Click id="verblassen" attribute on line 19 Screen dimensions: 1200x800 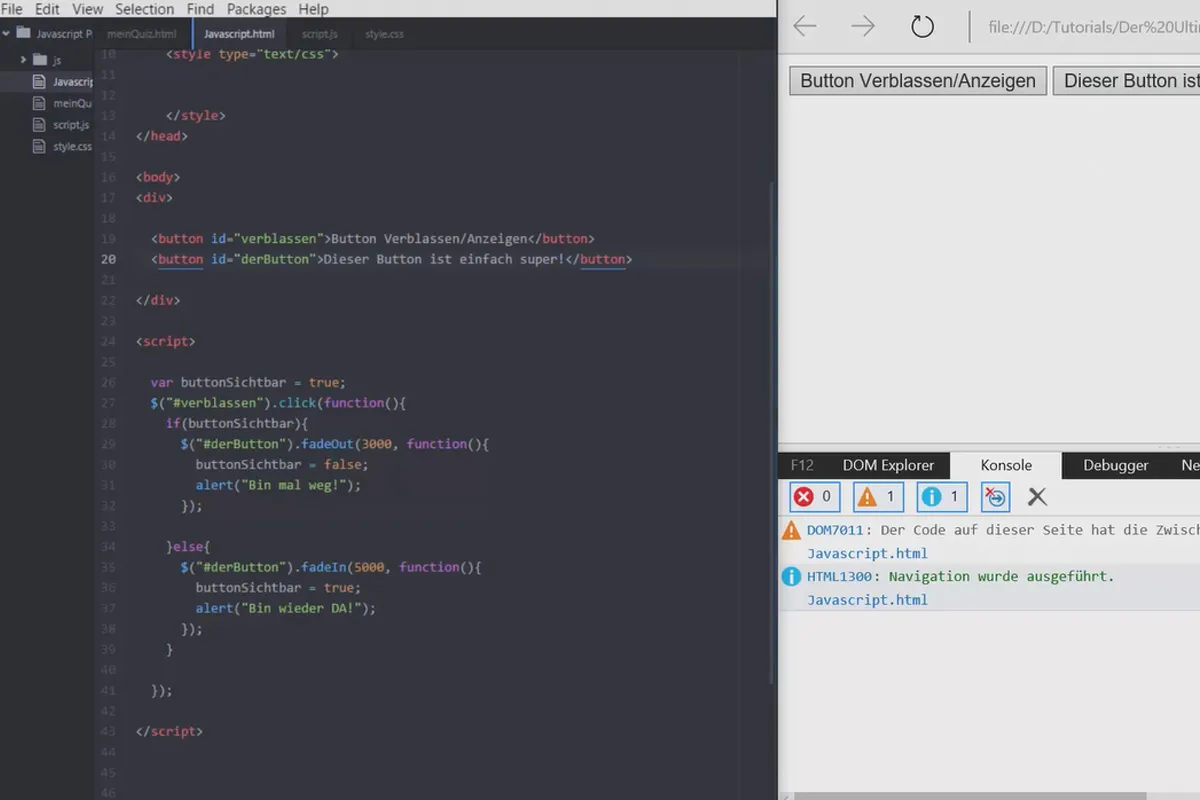click(x=267, y=239)
